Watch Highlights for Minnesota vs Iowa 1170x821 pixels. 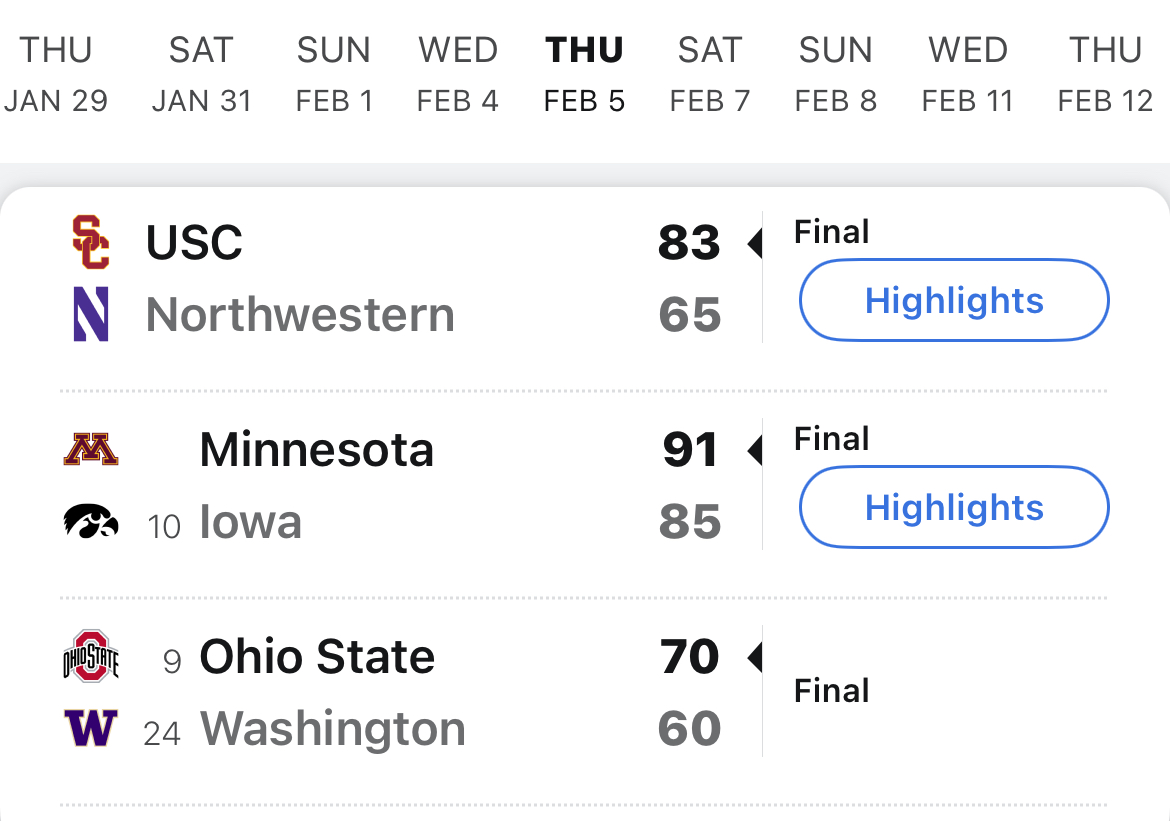(x=954, y=508)
